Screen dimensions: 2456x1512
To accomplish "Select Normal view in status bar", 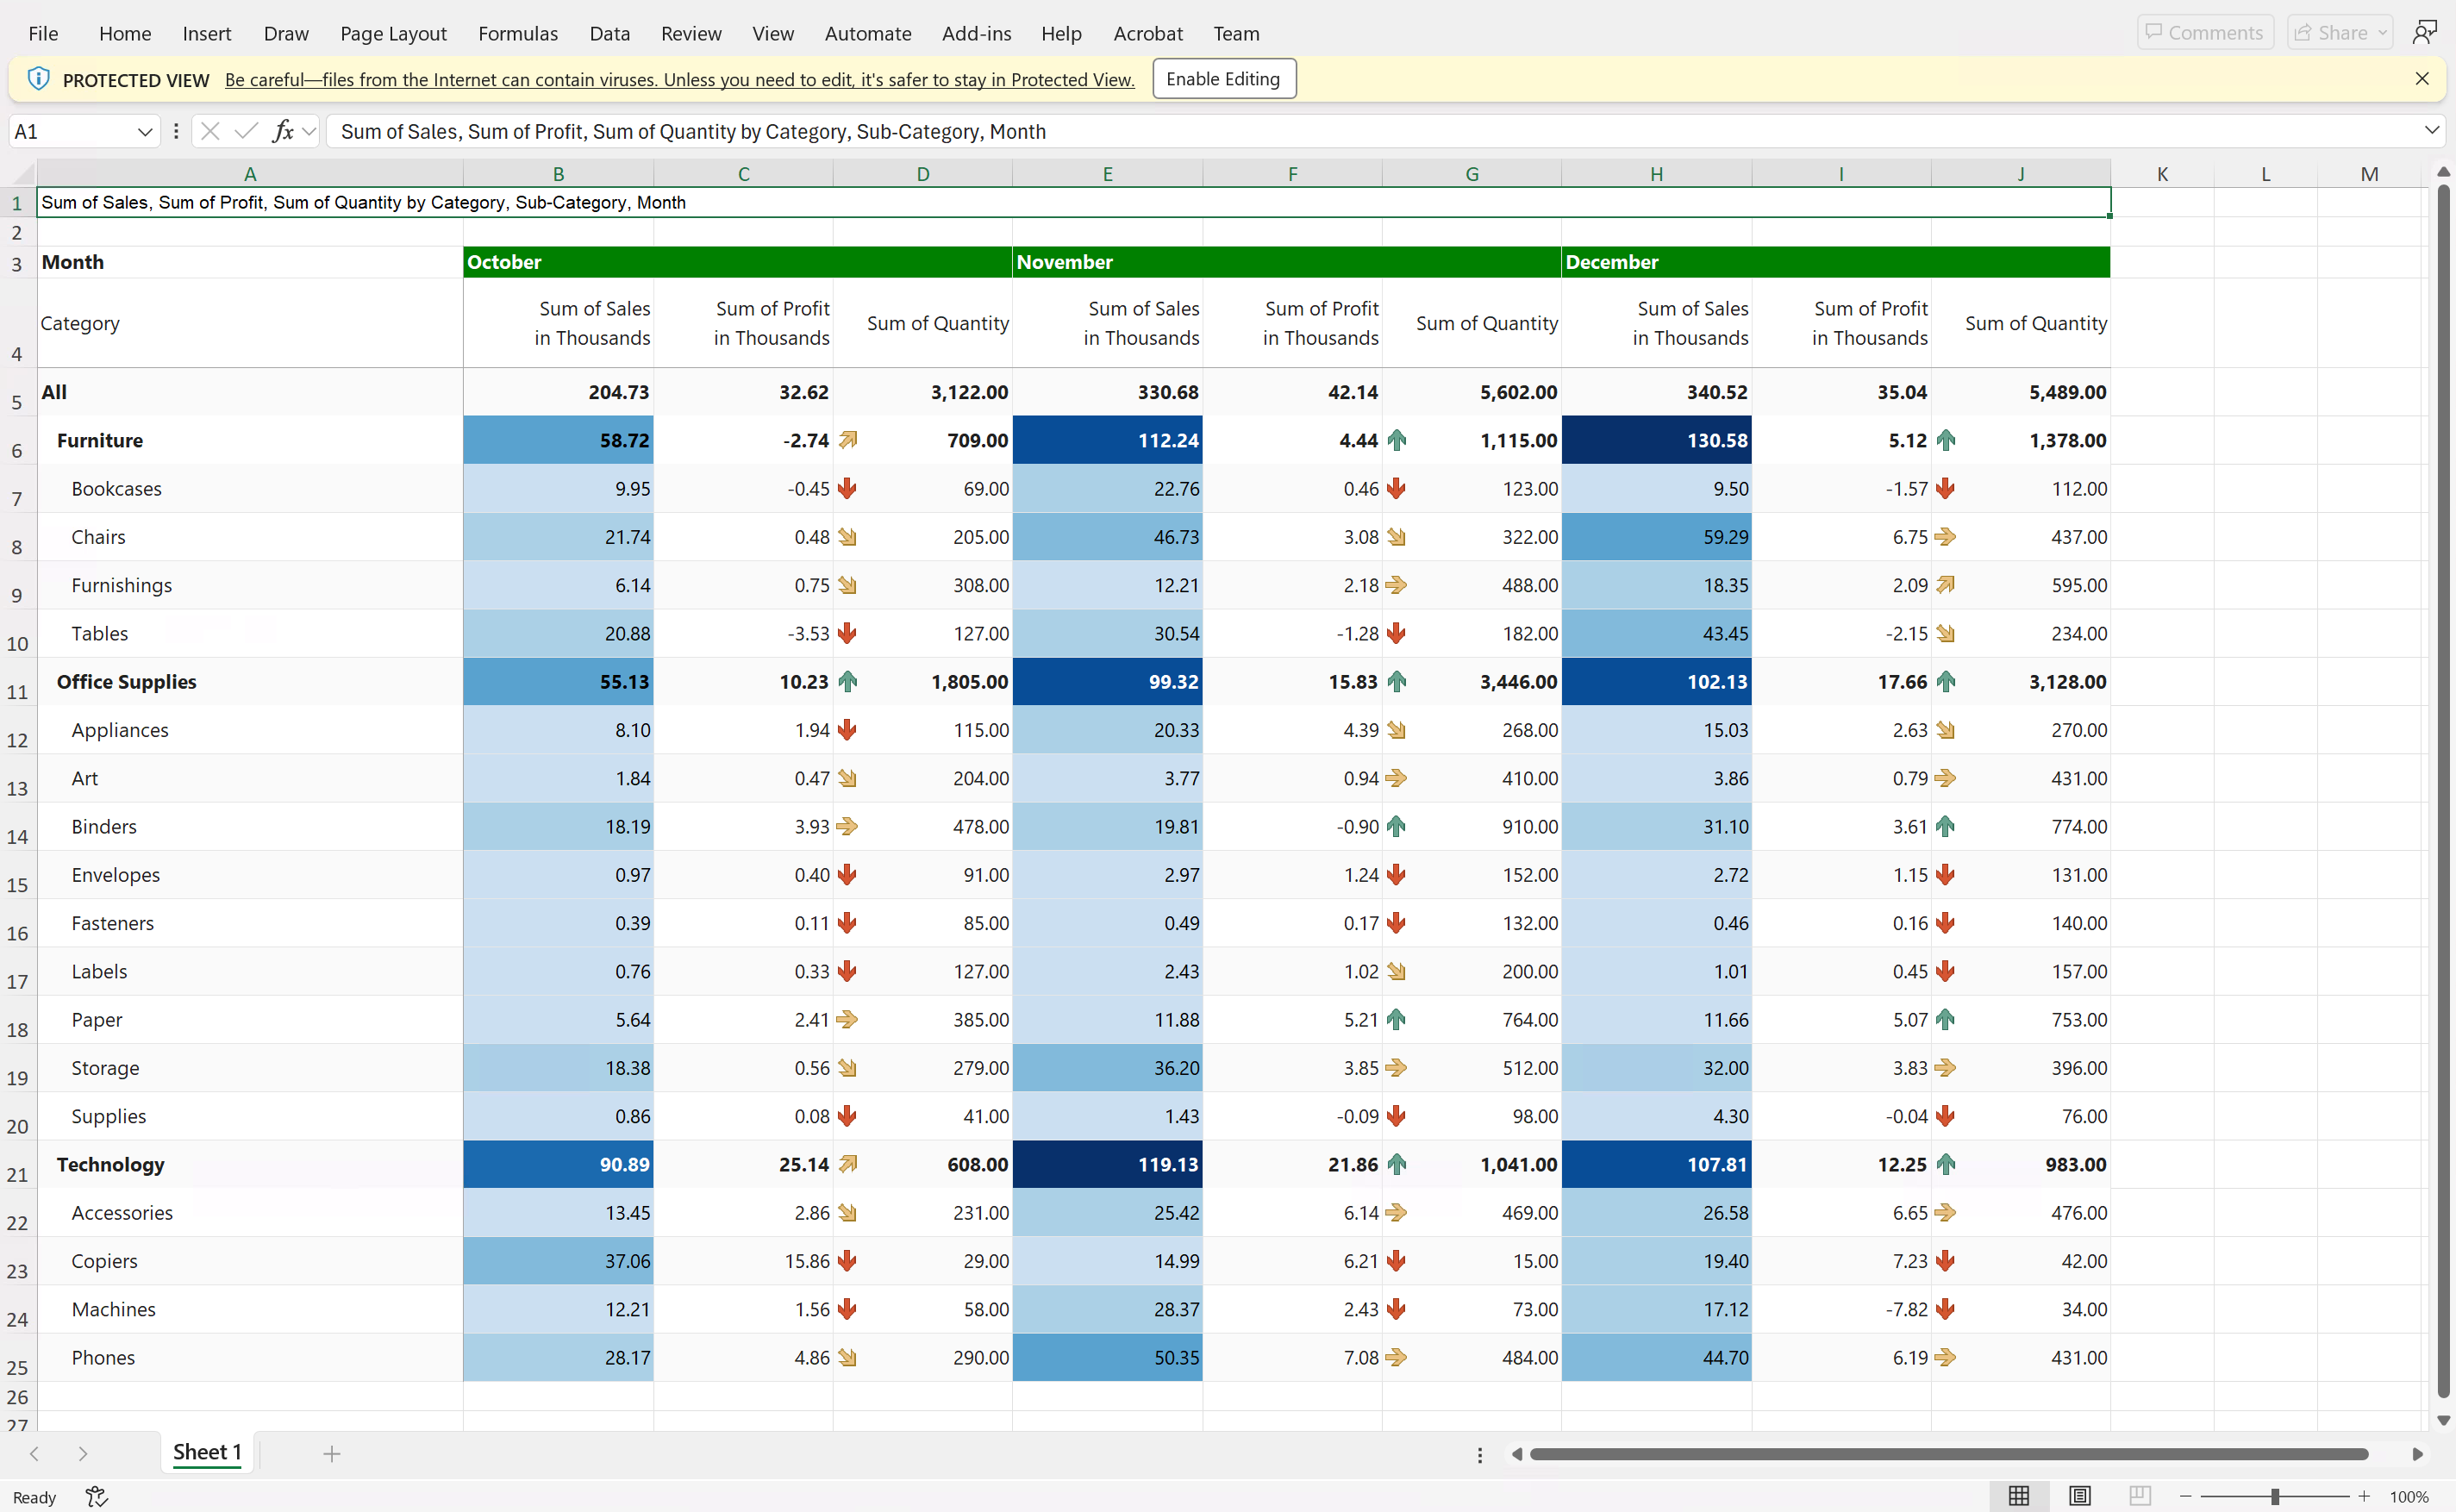I will tap(2019, 1496).
